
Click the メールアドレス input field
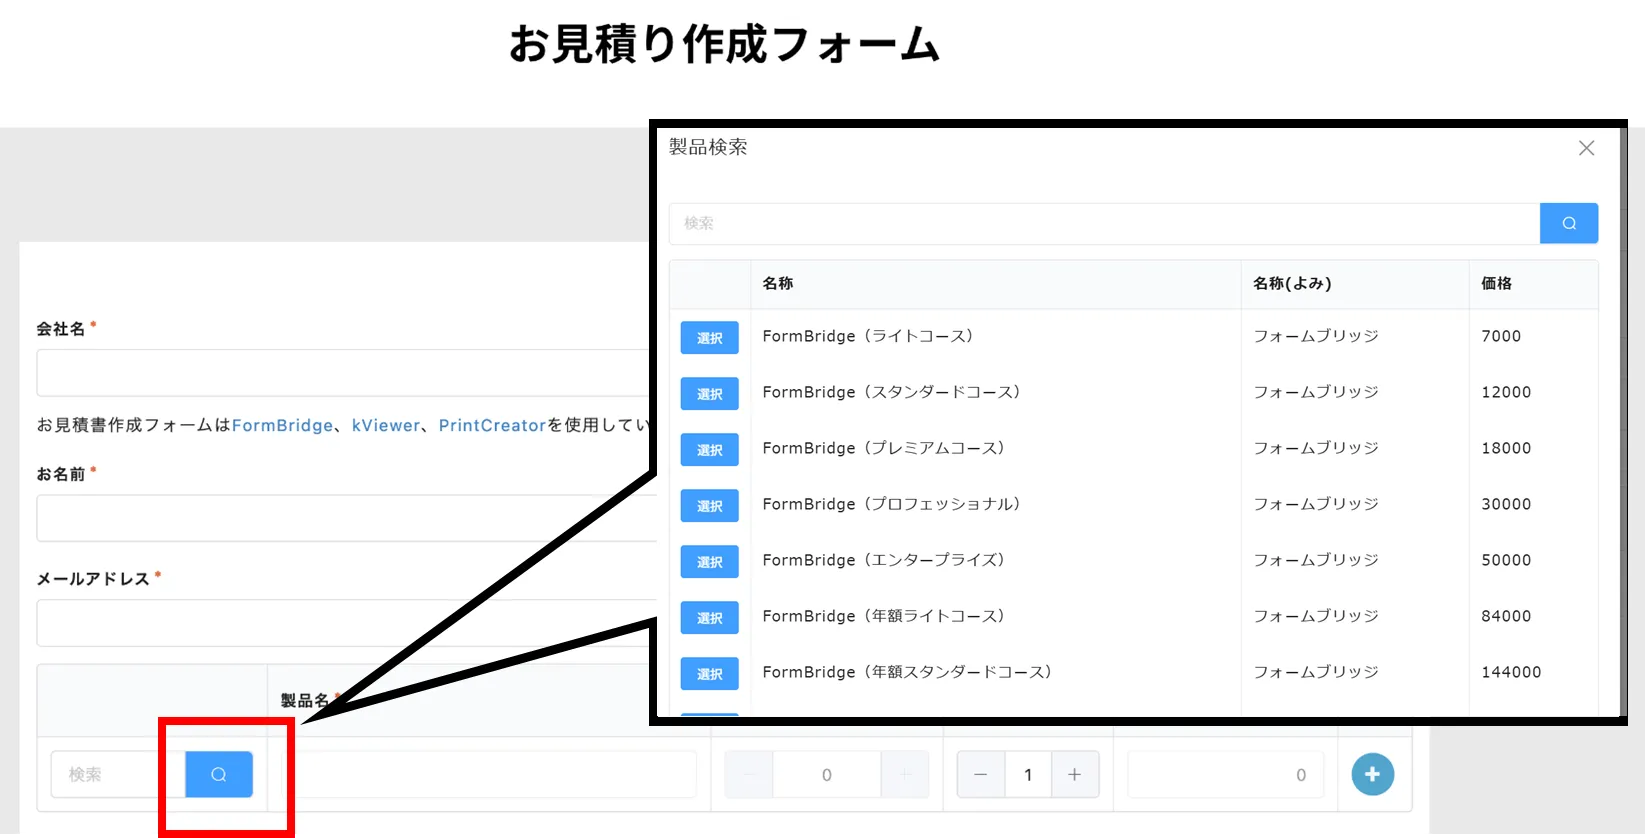pos(345,623)
